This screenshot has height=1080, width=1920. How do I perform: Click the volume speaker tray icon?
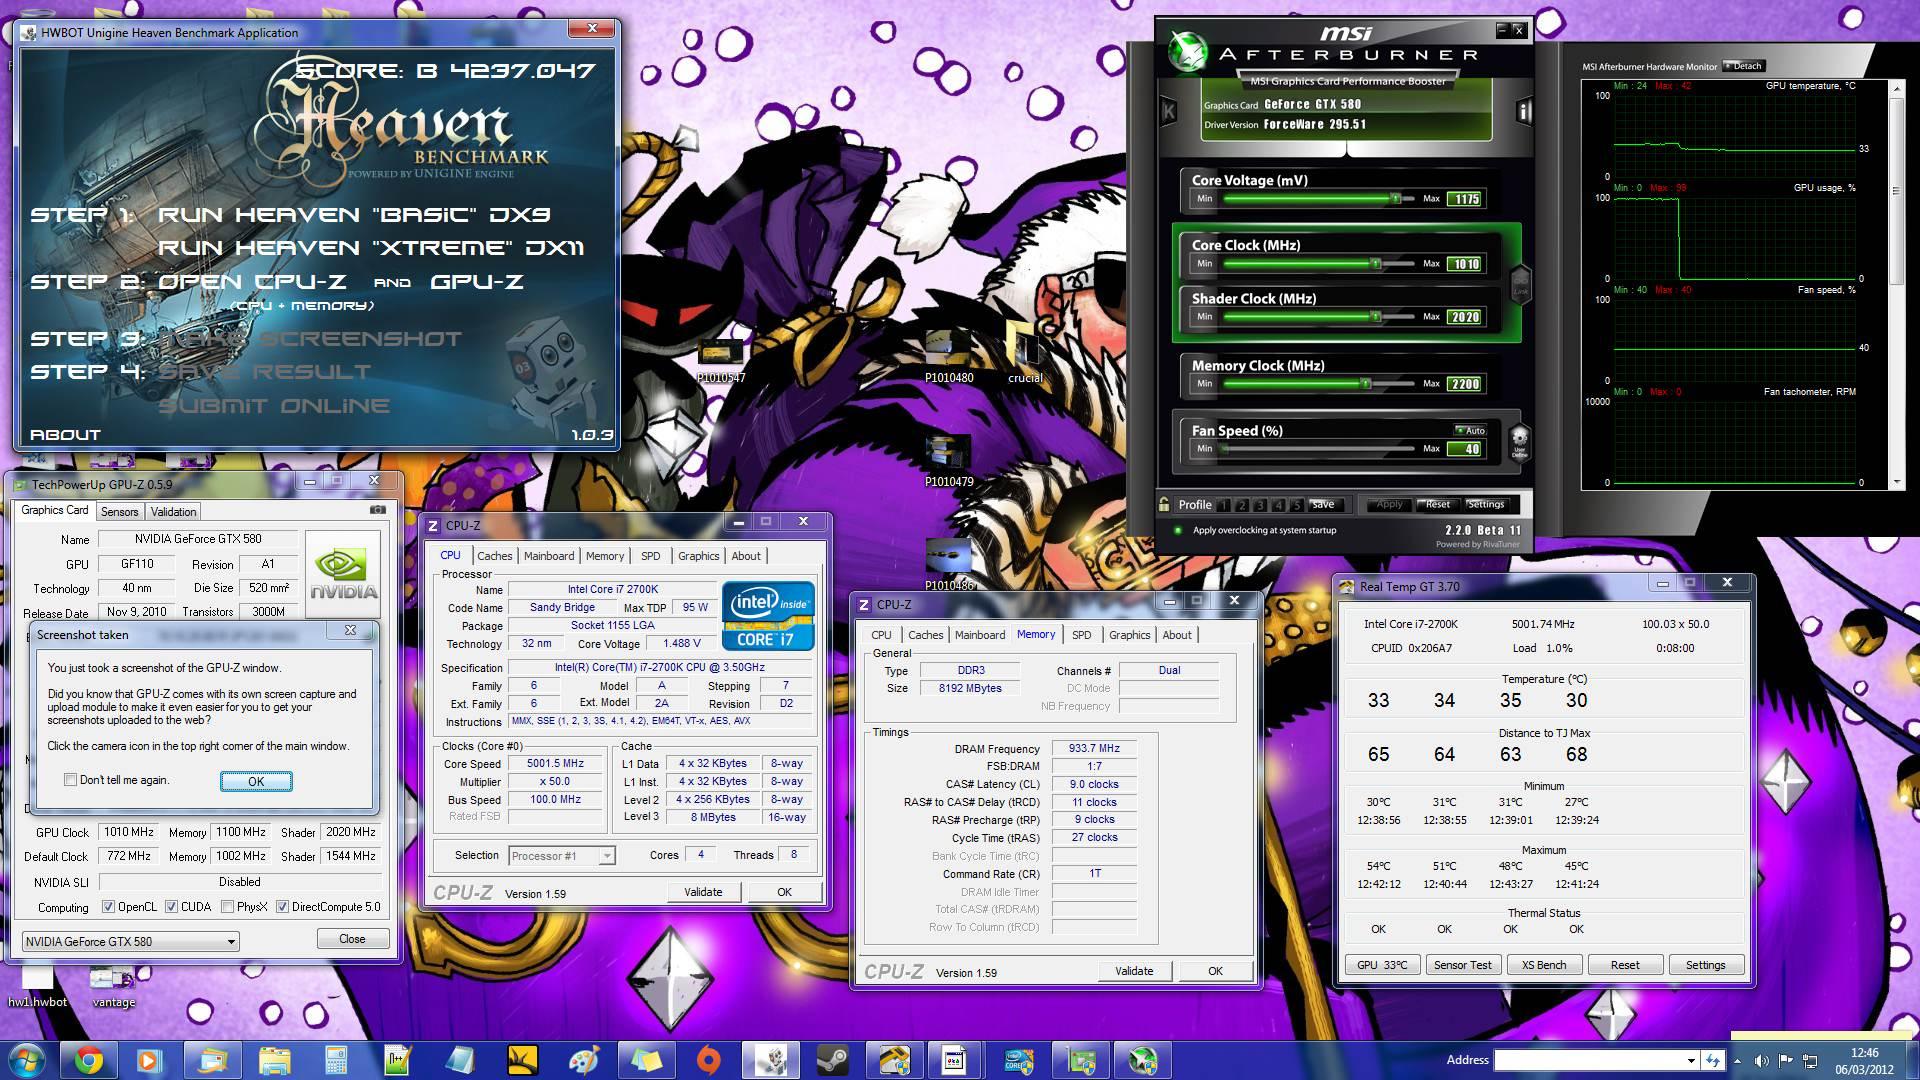(x=1761, y=1061)
